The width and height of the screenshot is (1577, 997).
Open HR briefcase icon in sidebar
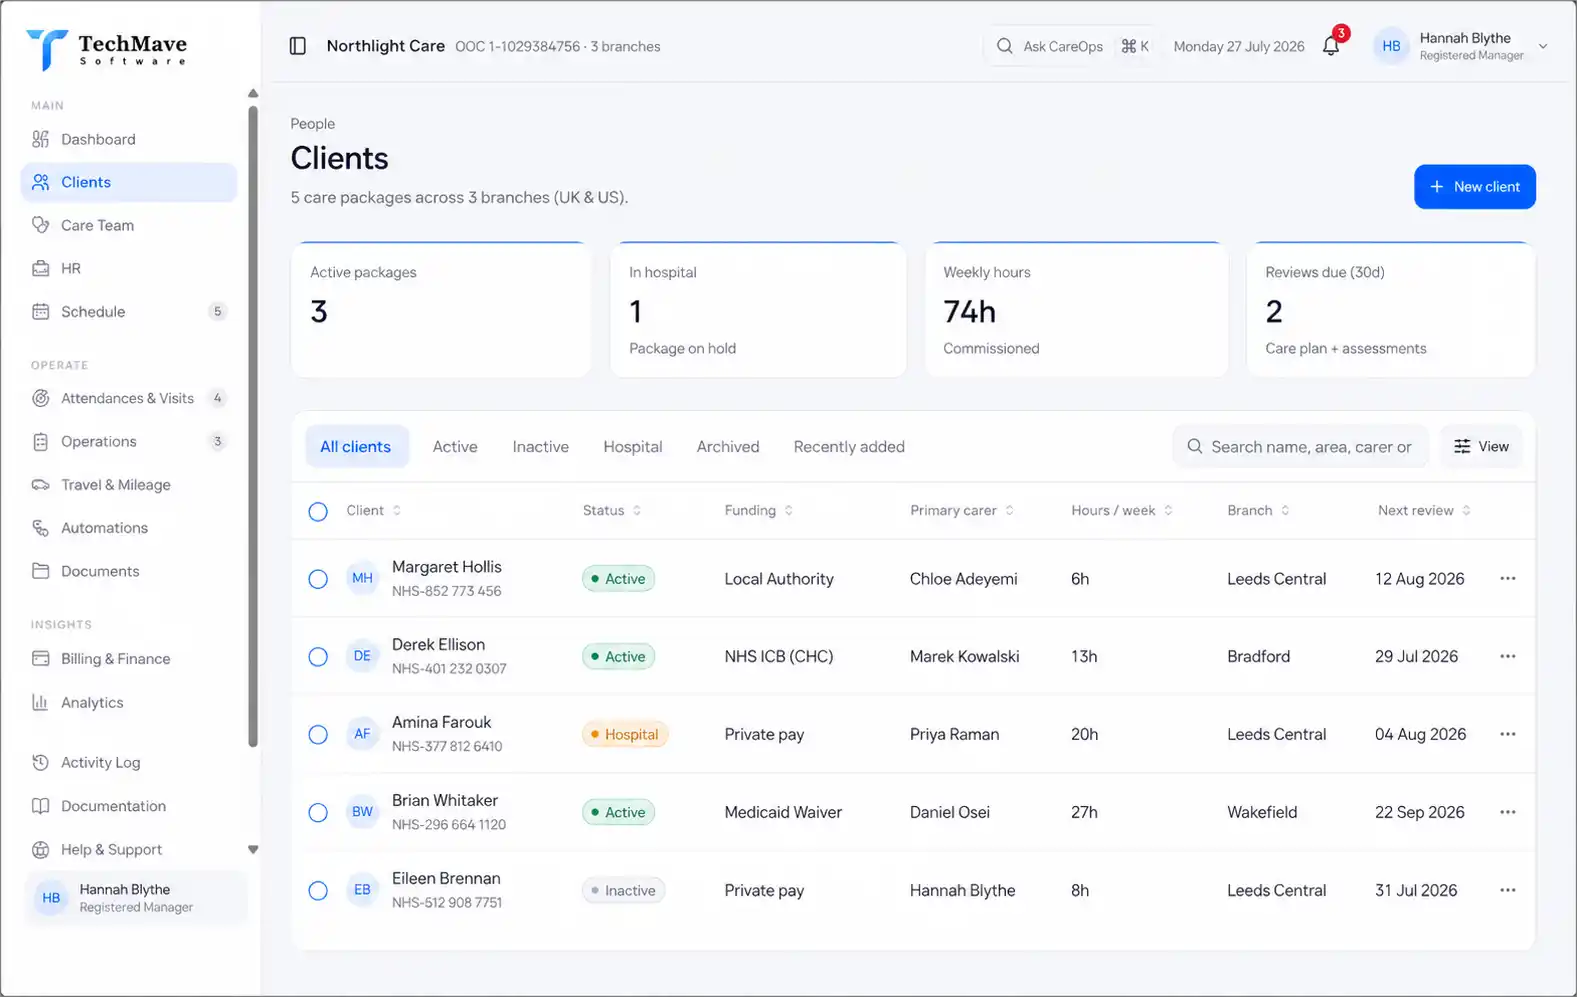(x=40, y=268)
